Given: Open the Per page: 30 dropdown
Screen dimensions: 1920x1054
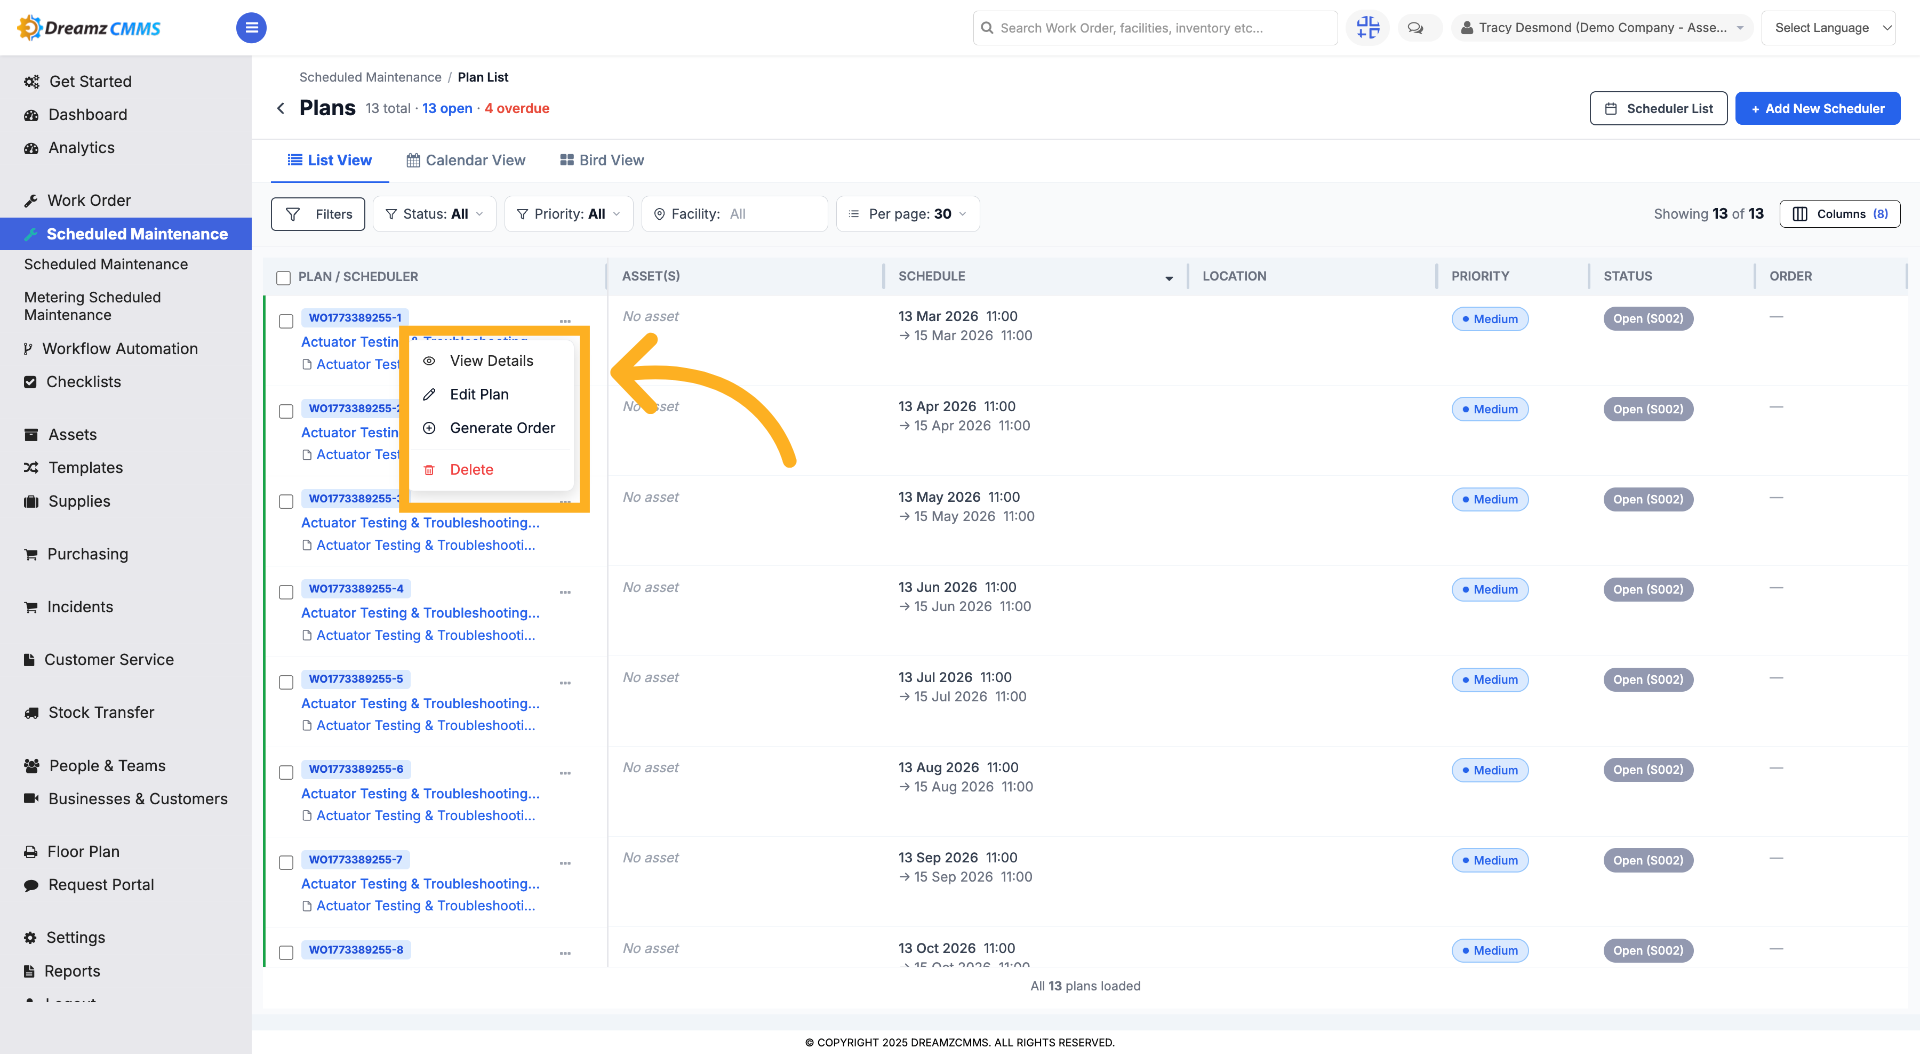Looking at the screenshot, I should [x=908, y=214].
